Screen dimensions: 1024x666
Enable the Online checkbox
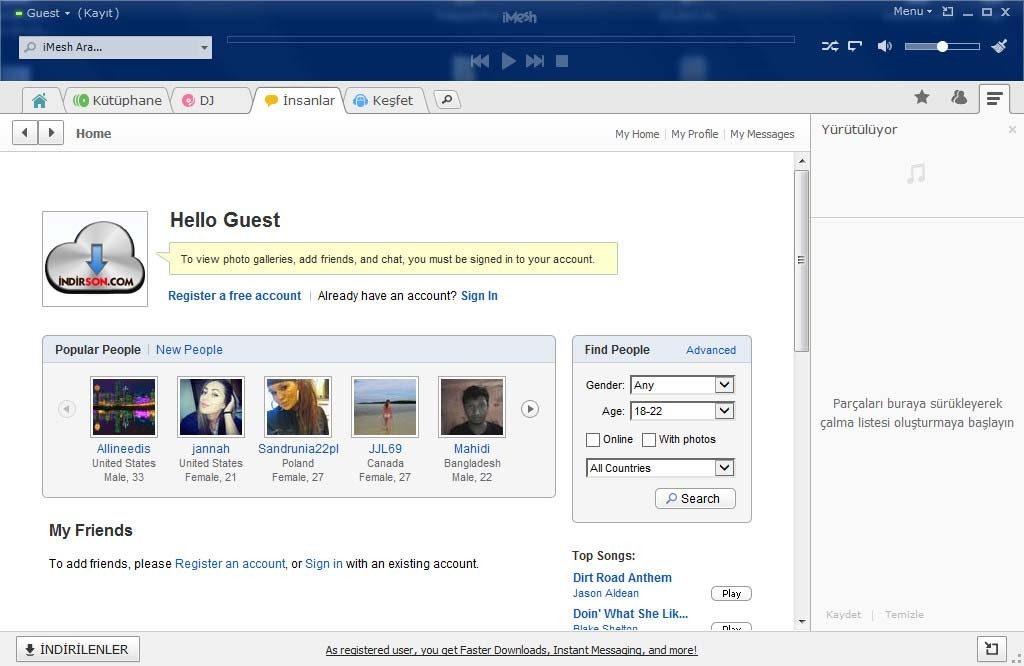(x=593, y=440)
